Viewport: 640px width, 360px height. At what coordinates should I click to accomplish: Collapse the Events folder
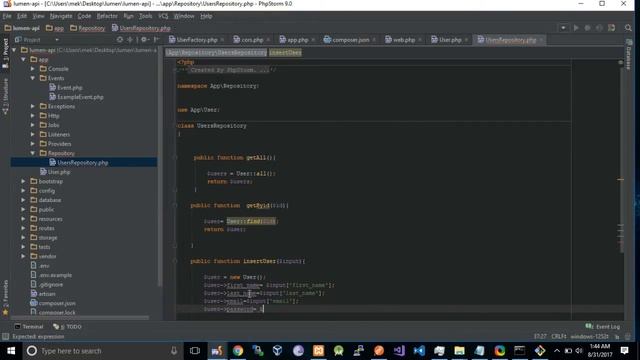click(33, 78)
